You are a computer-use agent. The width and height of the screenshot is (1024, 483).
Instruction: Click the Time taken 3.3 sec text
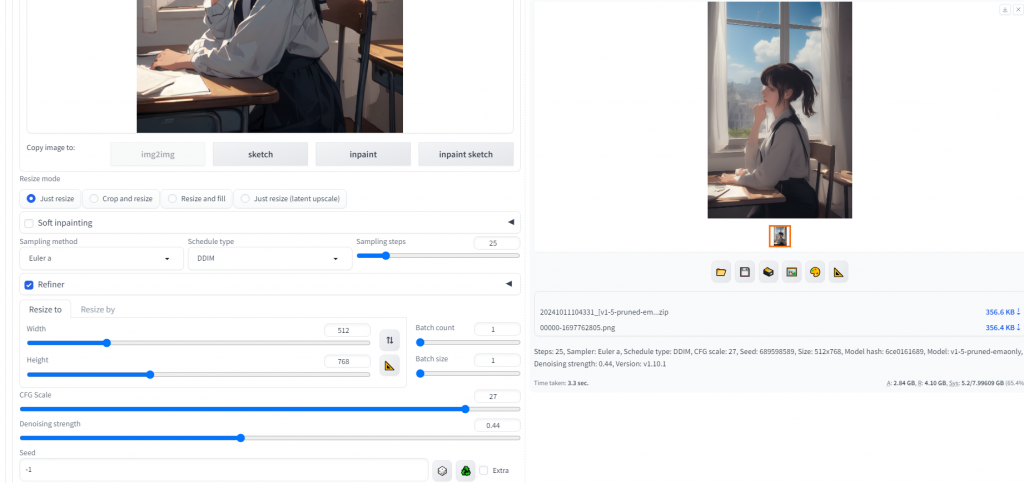(561, 383)
